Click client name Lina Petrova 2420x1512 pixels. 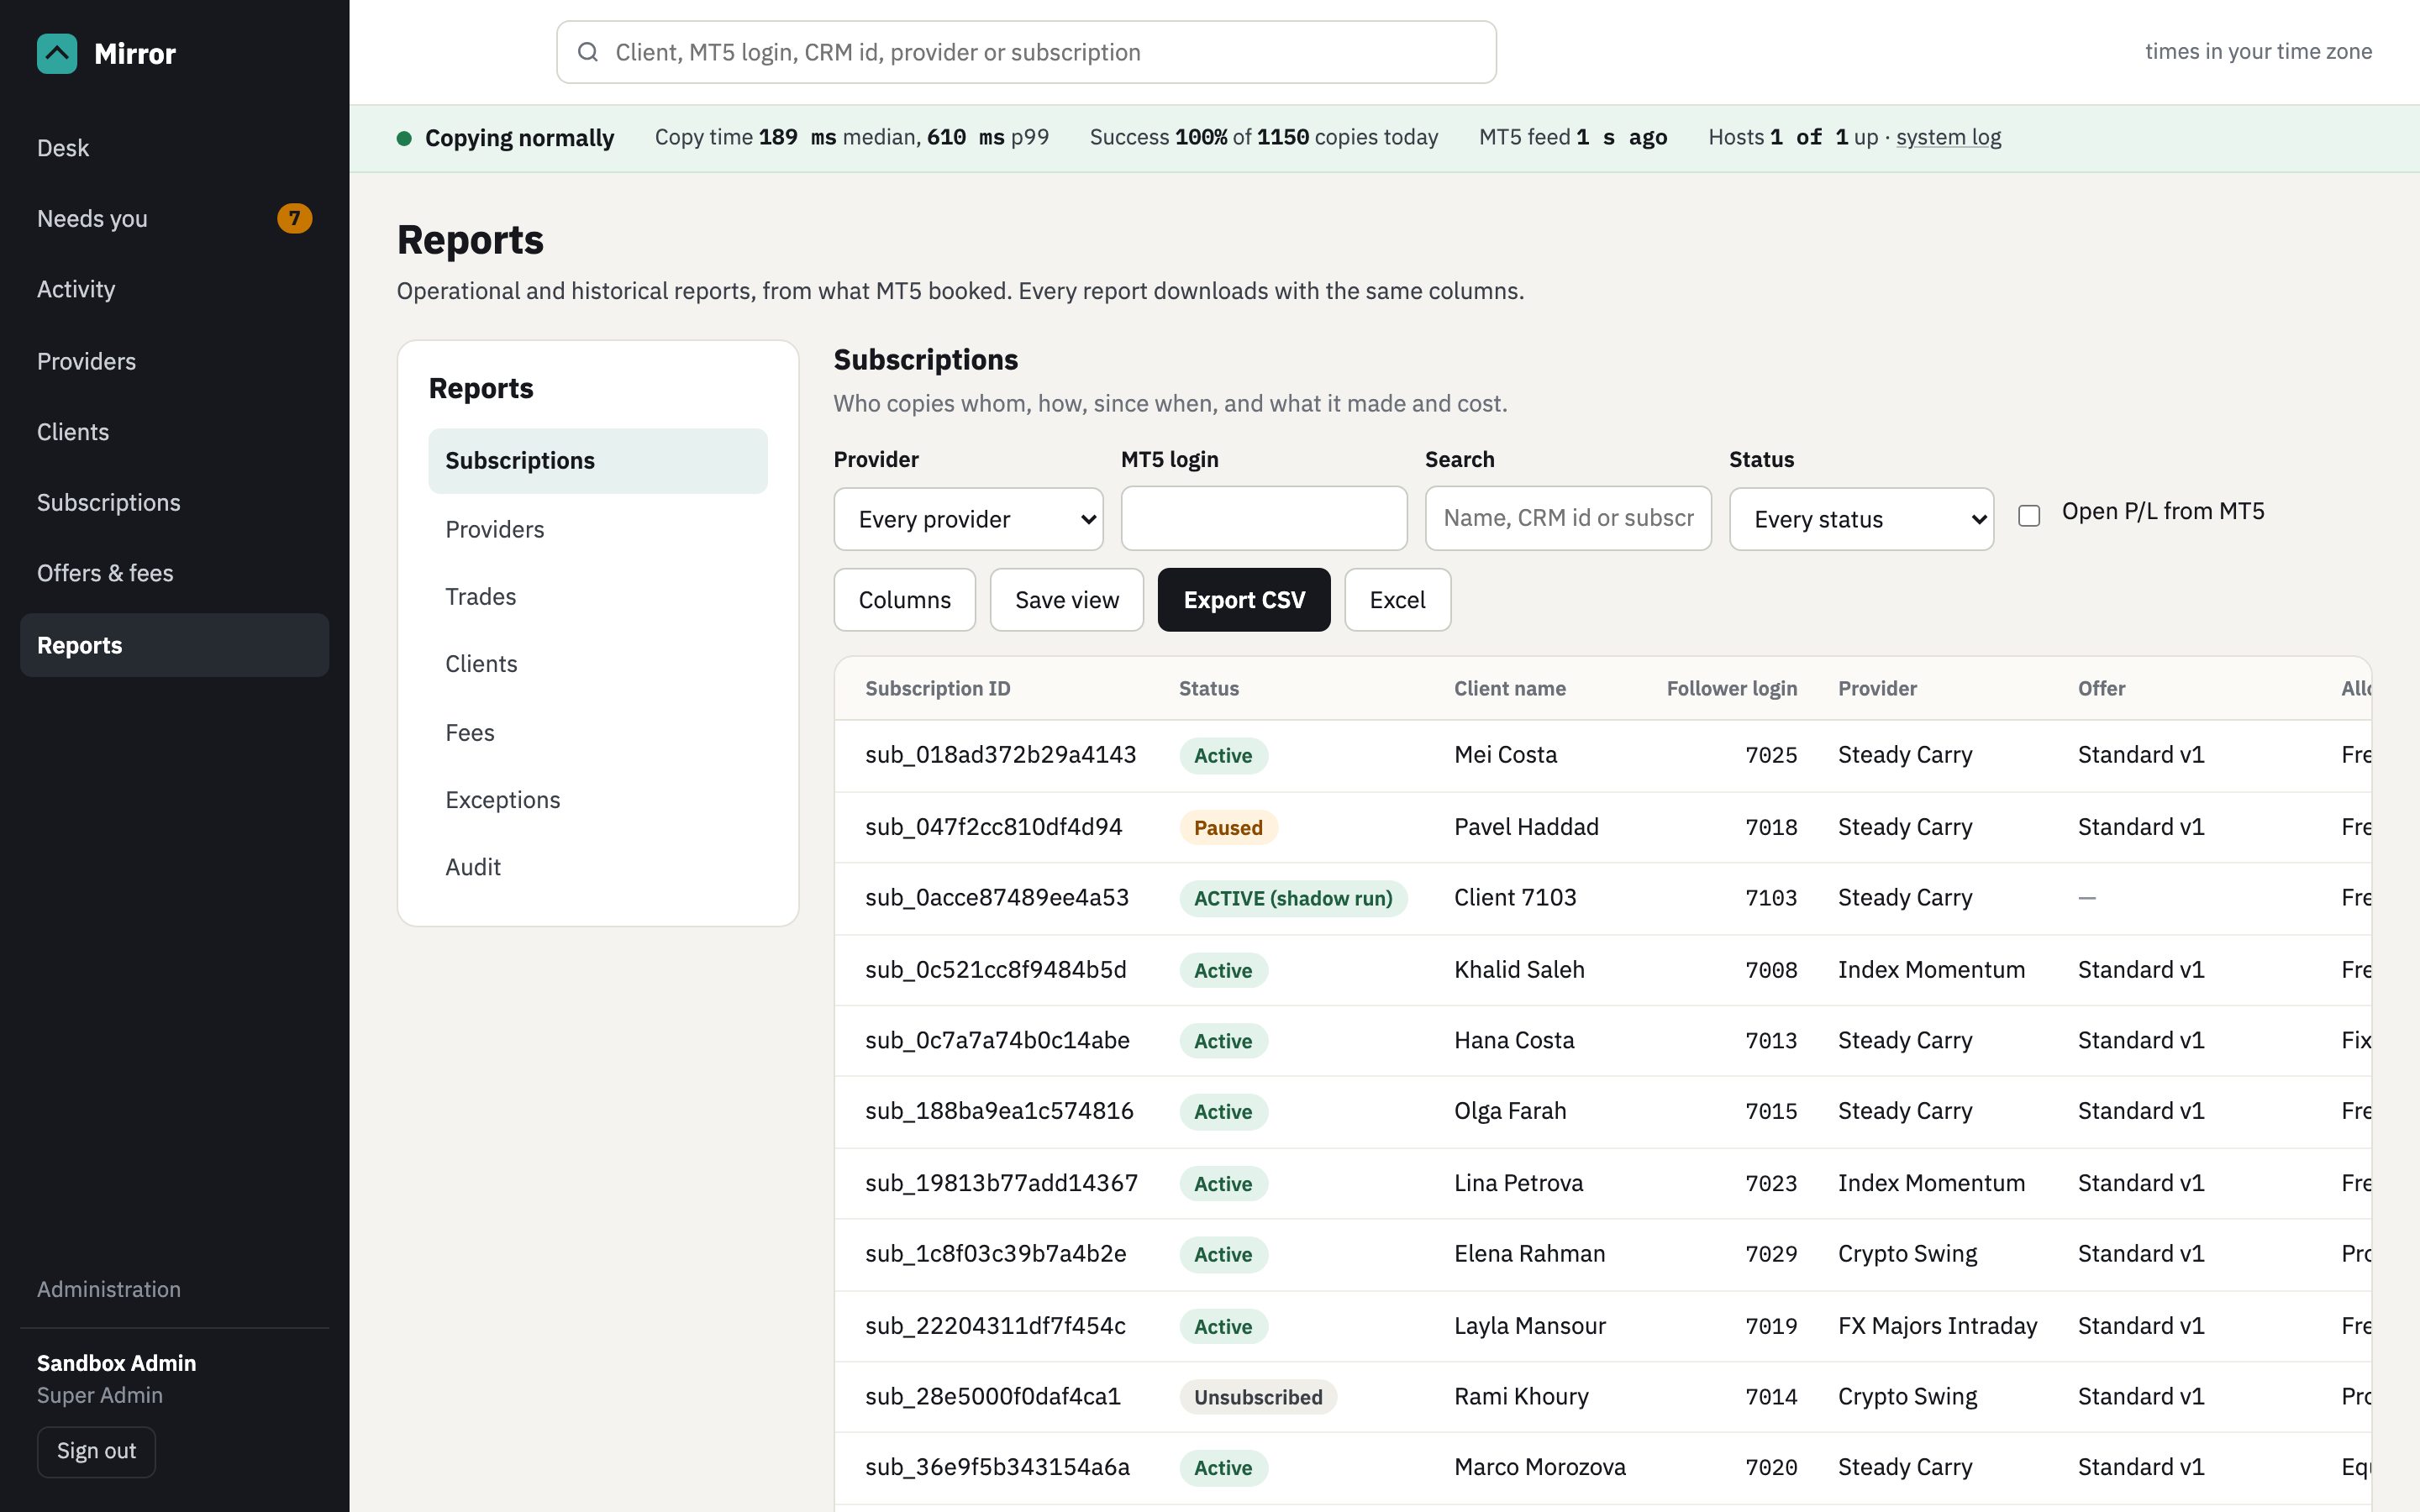1518,1183
